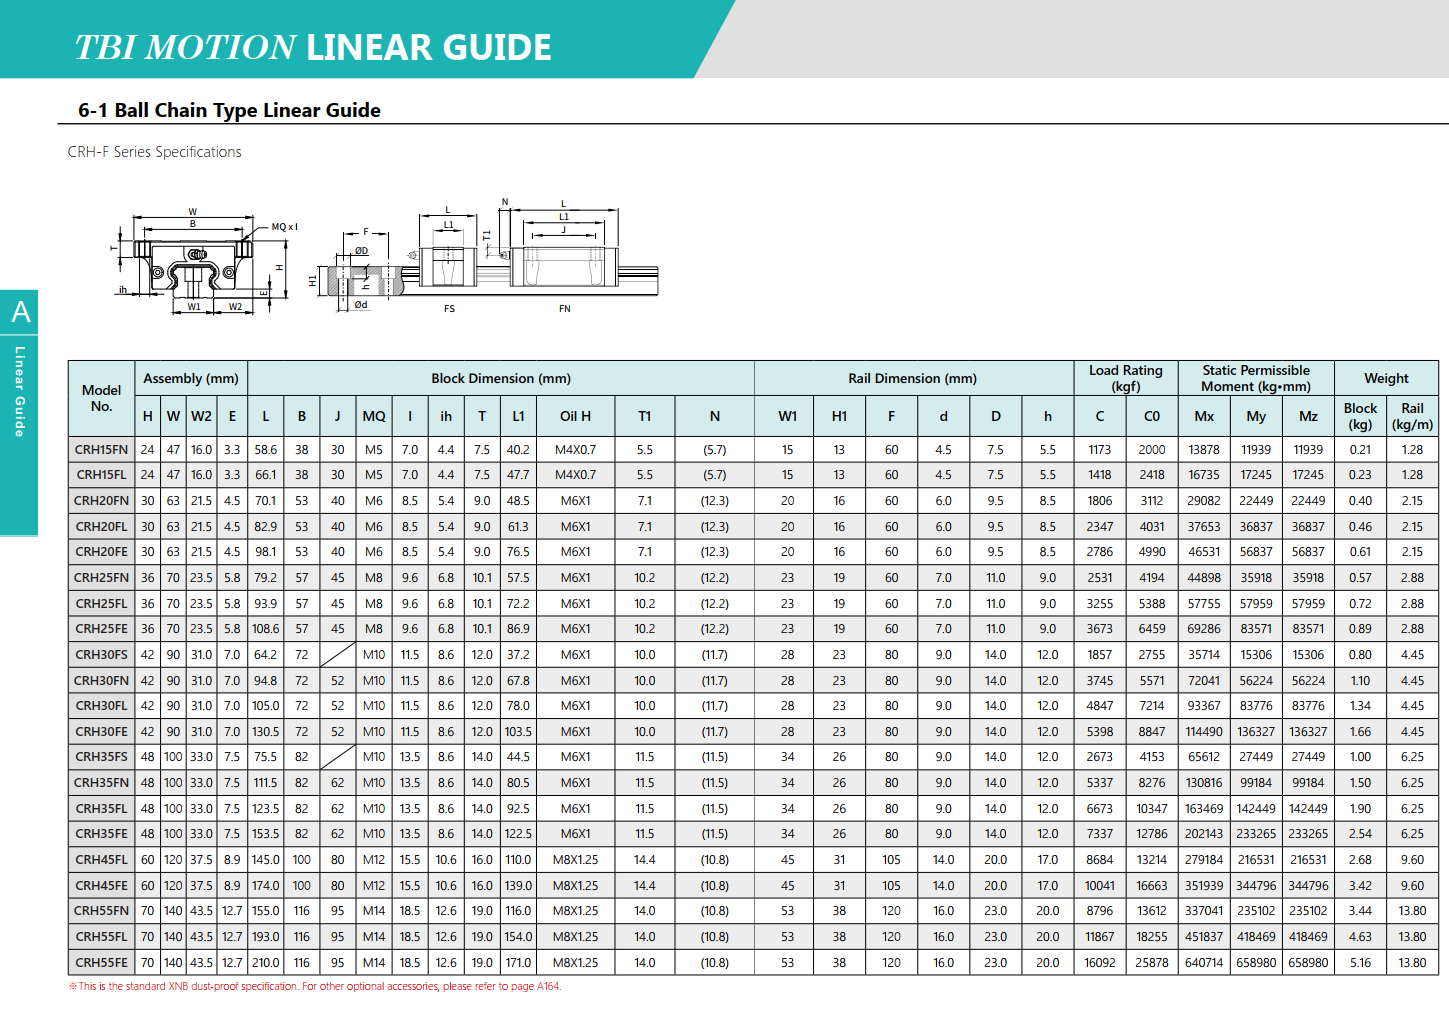Select the "Model No." column header
The height and width of the screenshot is (1014, 1449).
[101, 398]
